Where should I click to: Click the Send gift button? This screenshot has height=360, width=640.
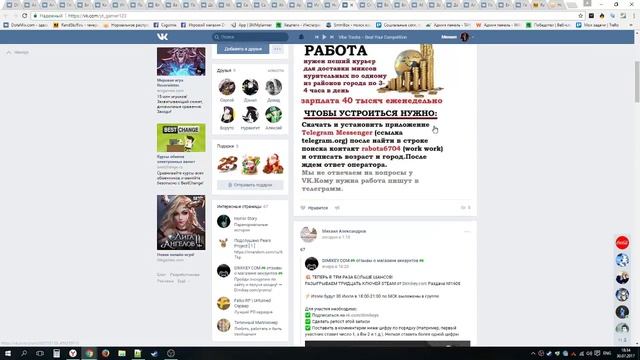point(250,185)
